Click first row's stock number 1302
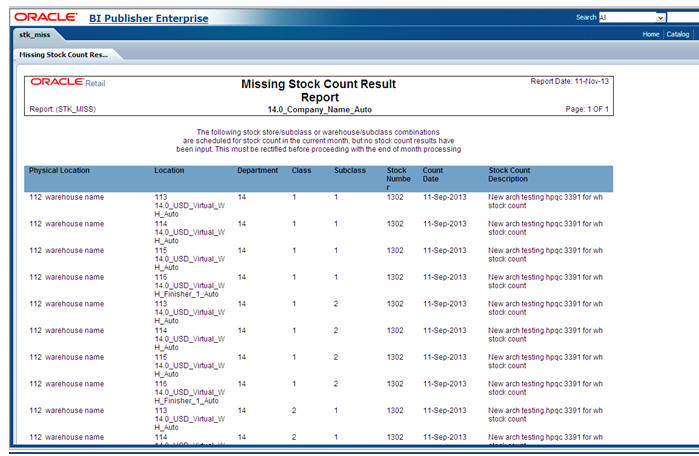699x456 pixels. pos(395,197)
